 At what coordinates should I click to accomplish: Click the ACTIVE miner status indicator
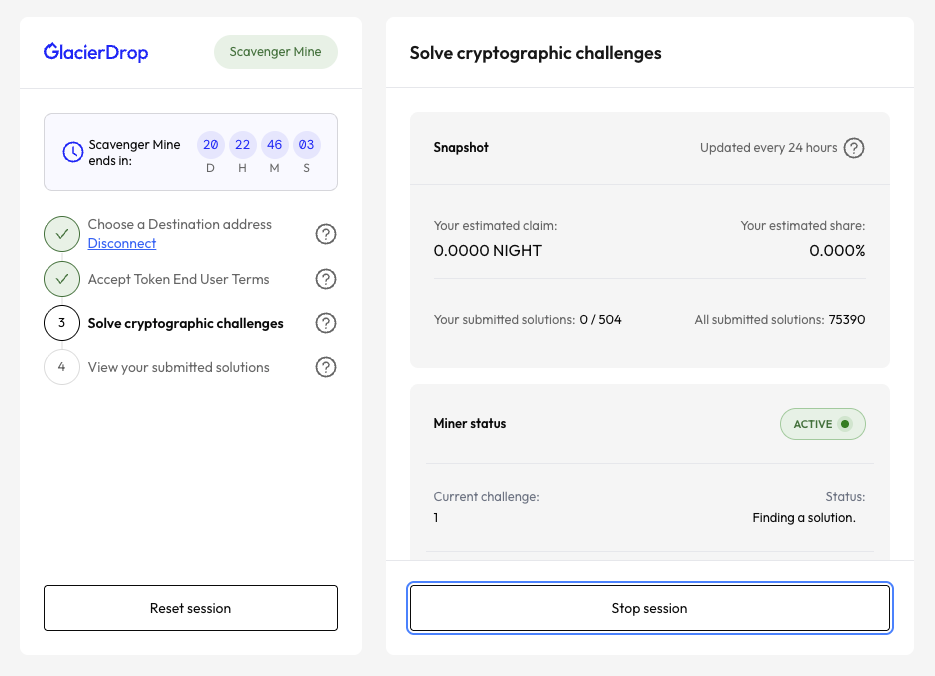click(822, 424)
